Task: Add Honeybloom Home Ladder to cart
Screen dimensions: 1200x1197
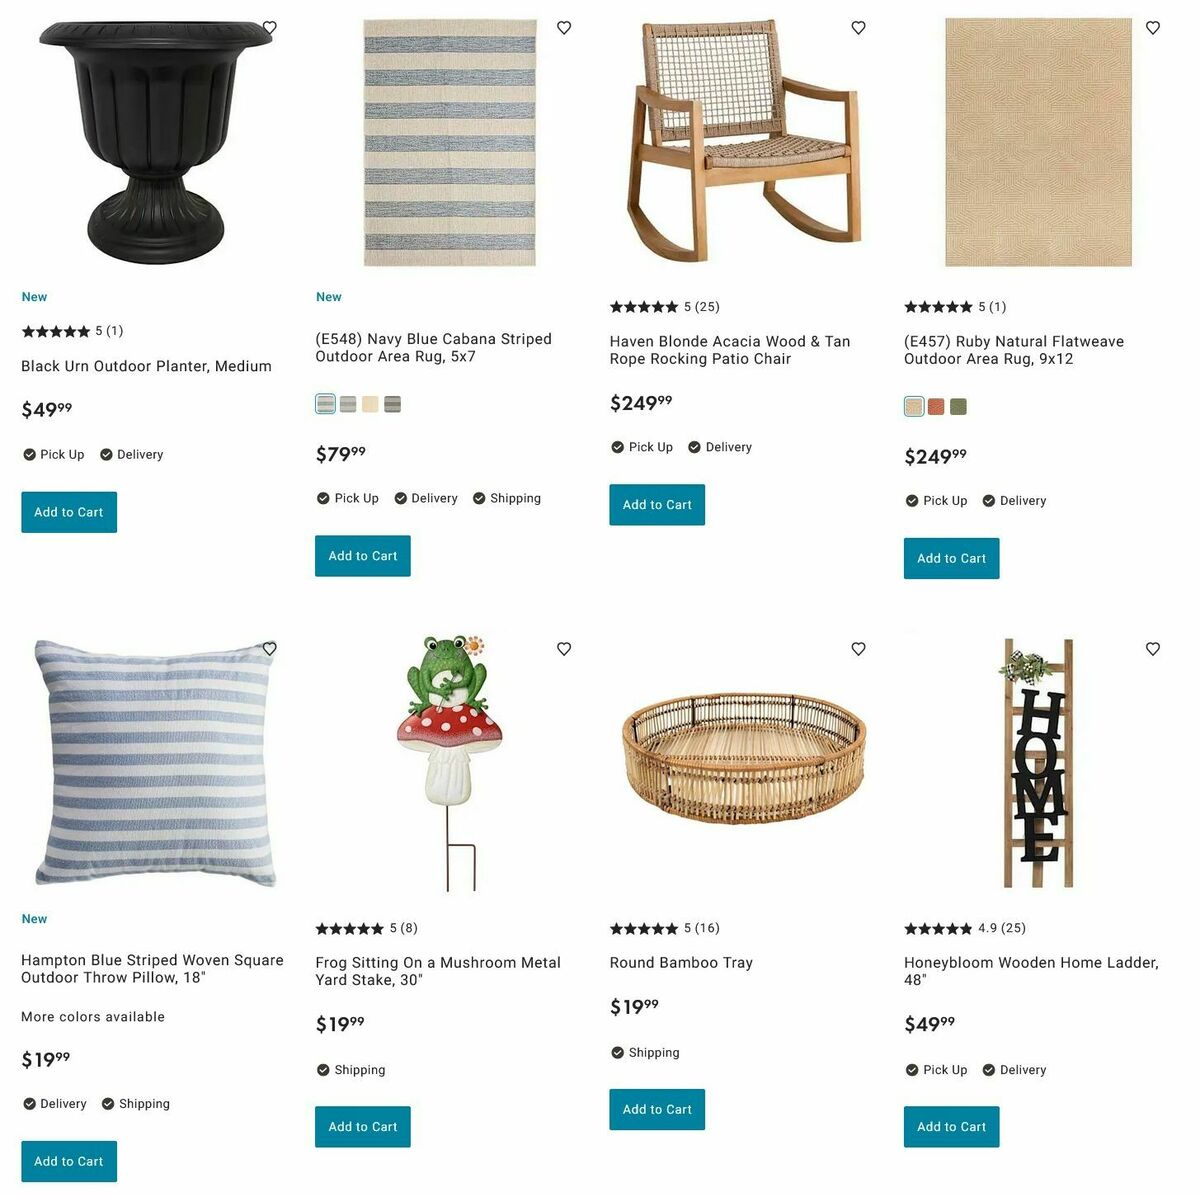Action: 951,1127
